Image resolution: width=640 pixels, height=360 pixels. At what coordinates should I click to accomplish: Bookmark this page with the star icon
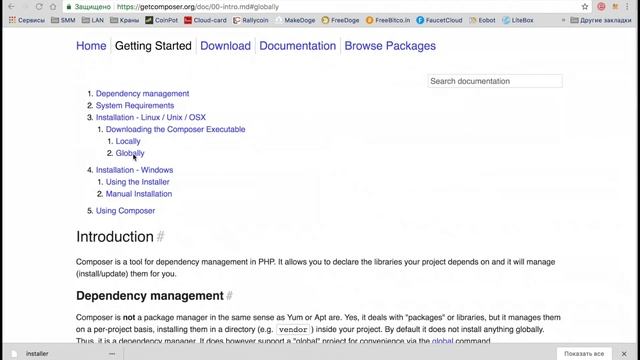coord(585,7)
